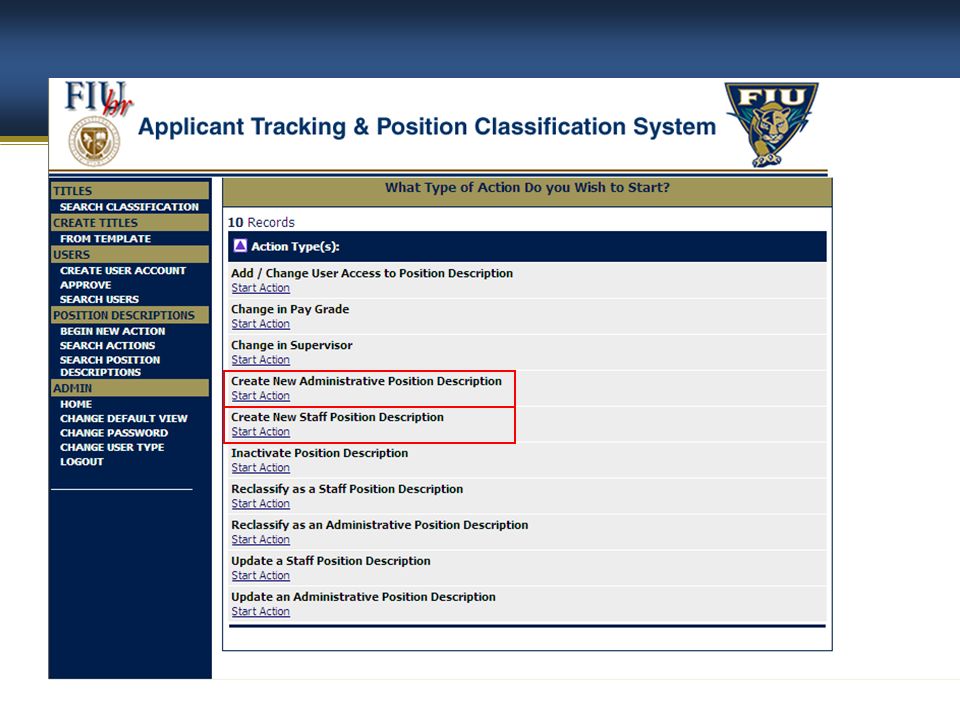Open Search Position Descriptions
960x720 pixels.
tap(110, 366)
